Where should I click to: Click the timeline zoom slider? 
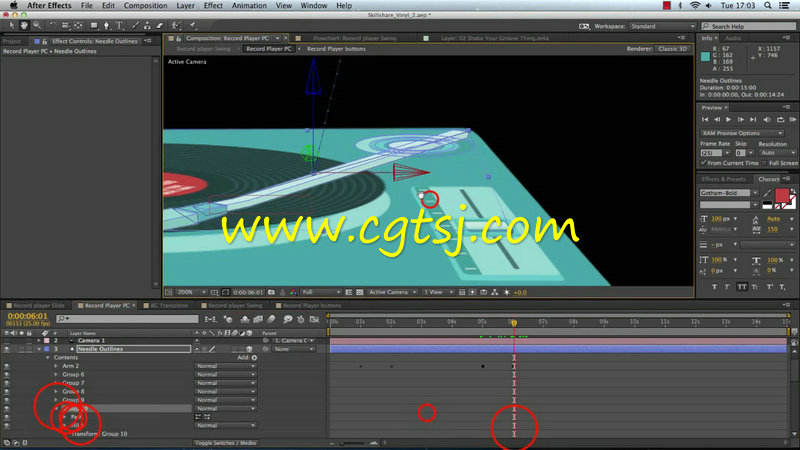coord(352,443)
